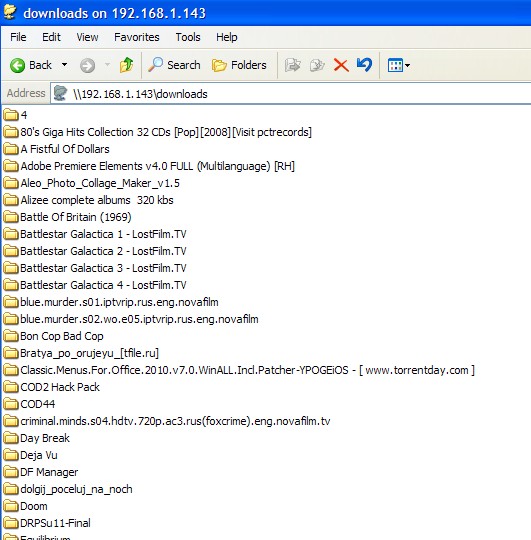Open the File menu
Screen dimensions: 531x540
pos(18,37)
